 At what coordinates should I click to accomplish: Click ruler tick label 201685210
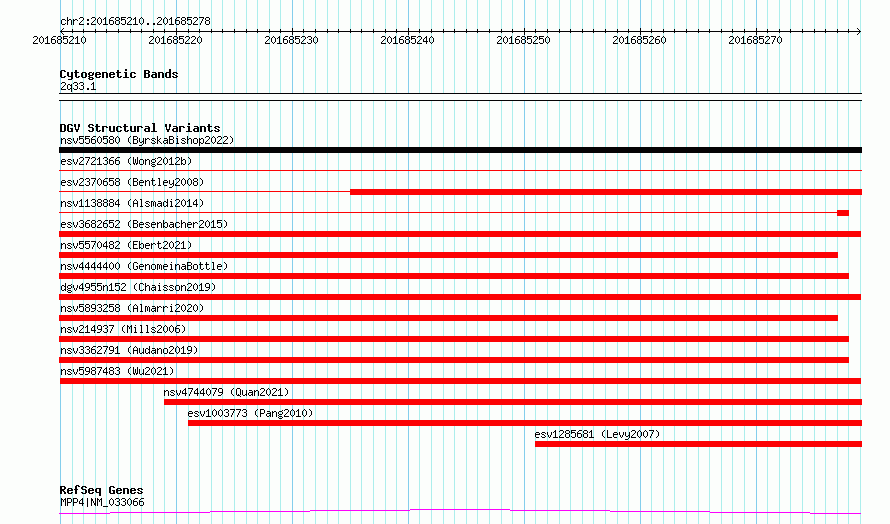60,40
